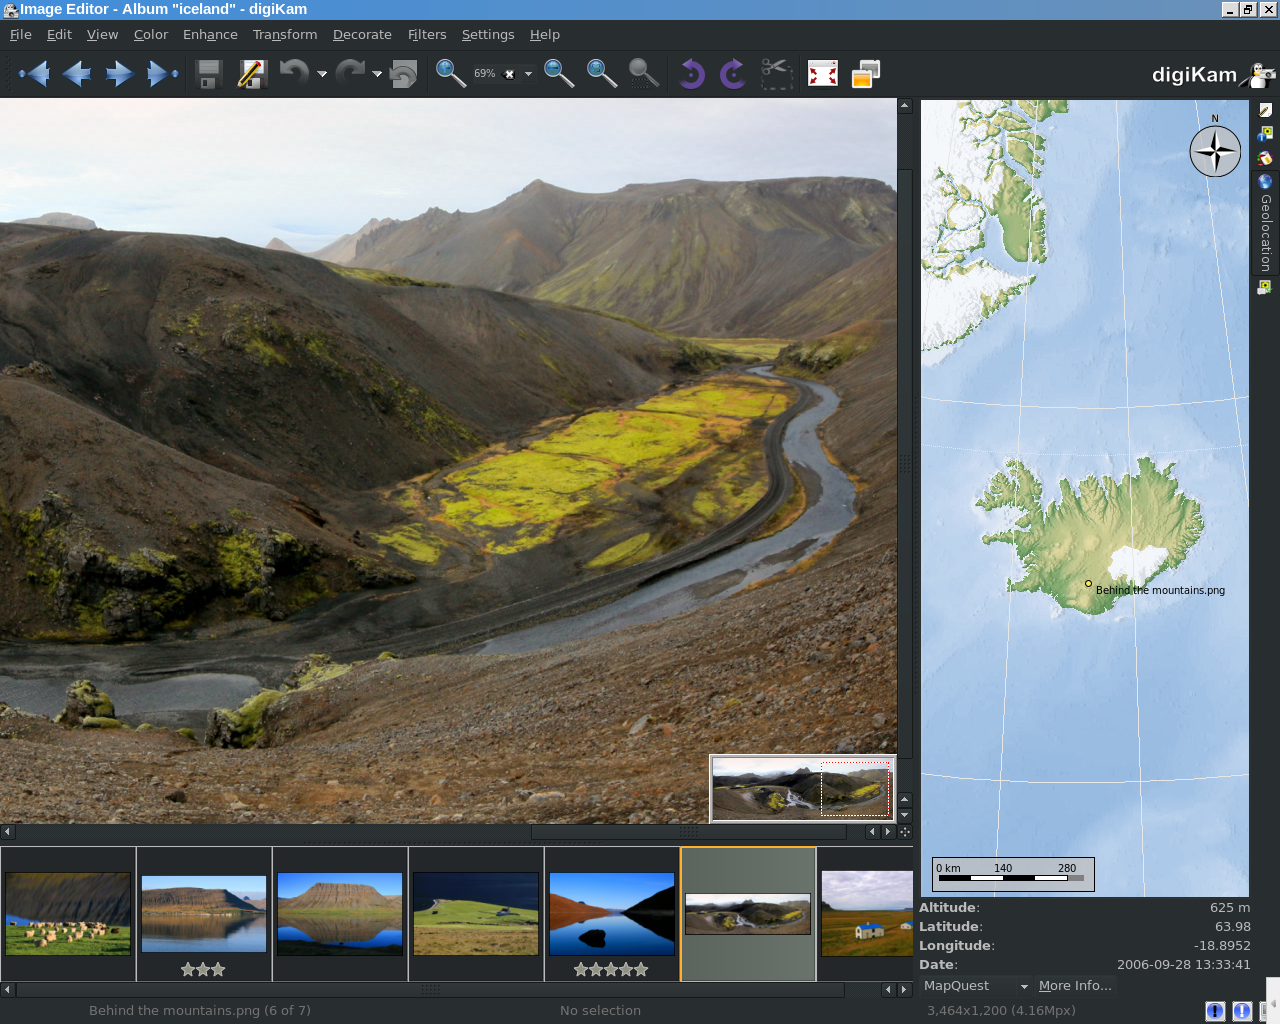The width and height of the screenshot is (1280, 1024).
Task: Revert image to original
Action: pos(404,74)
